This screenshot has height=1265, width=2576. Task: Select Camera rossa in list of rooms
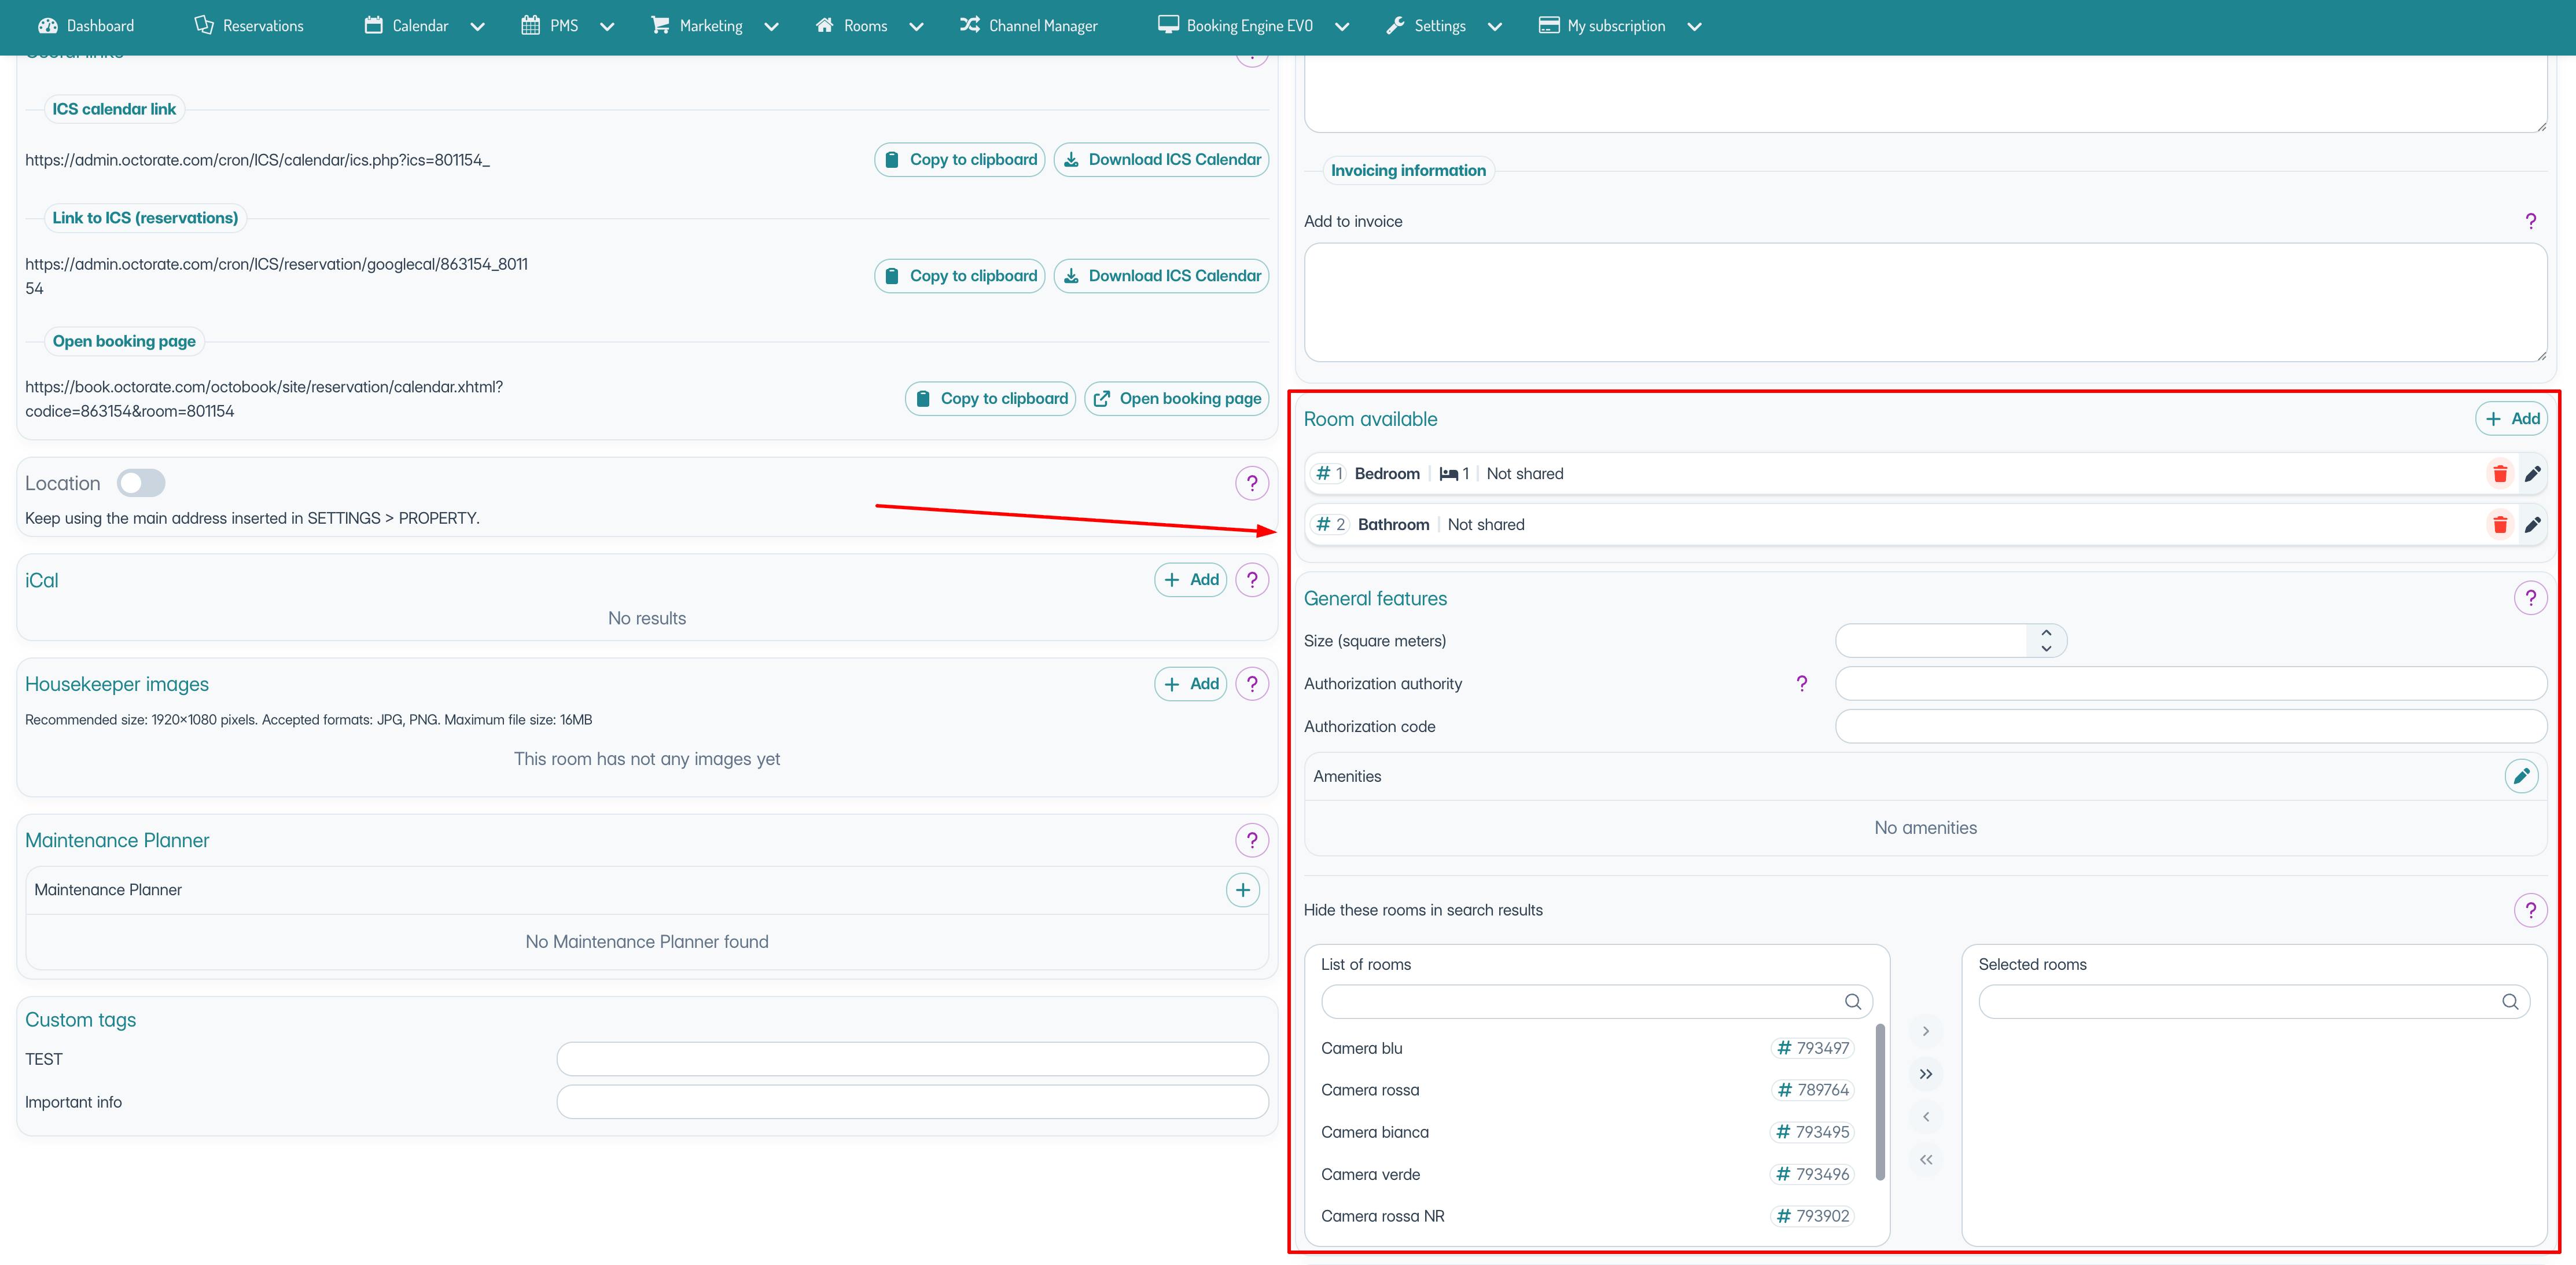pyautogui.click(x=1370, y=1090)
